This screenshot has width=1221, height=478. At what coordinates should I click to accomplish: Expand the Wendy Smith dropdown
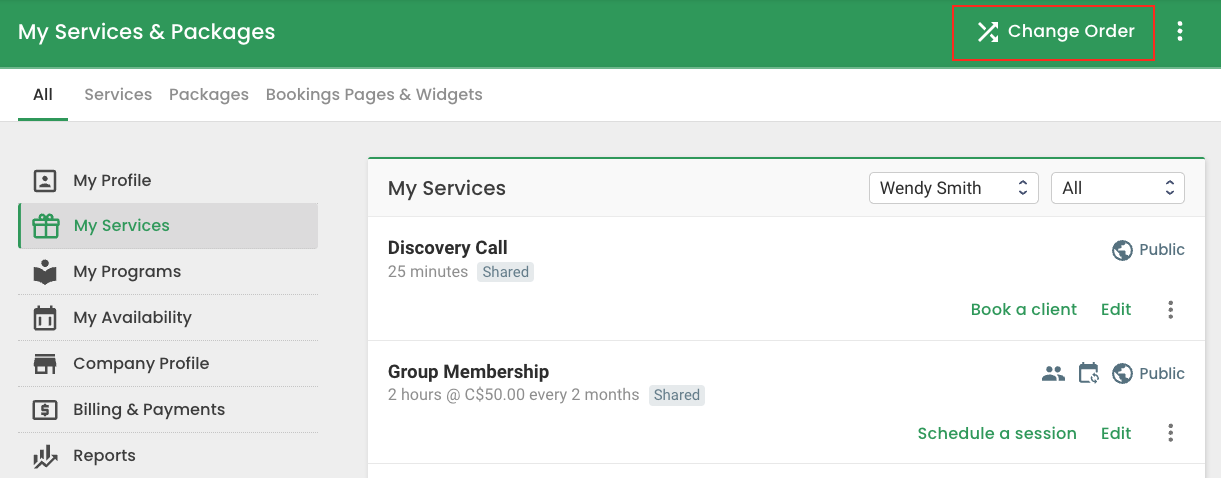(x=954, y=188)
